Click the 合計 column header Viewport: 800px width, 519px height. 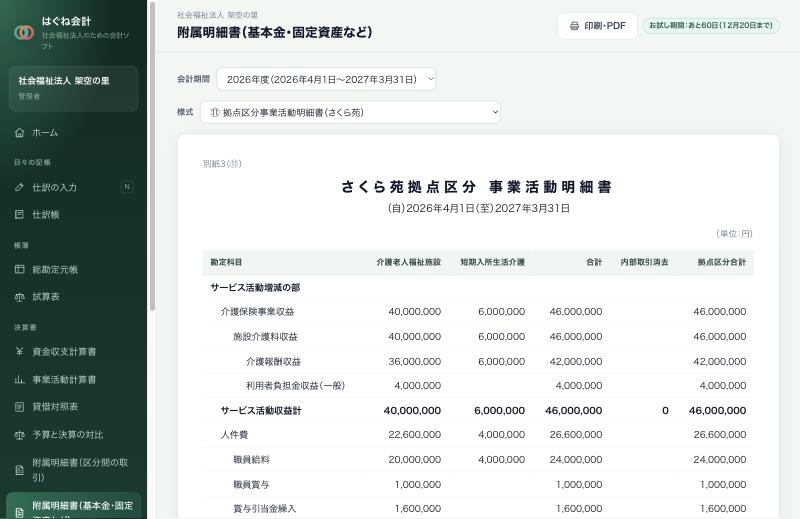click(594, 262)
